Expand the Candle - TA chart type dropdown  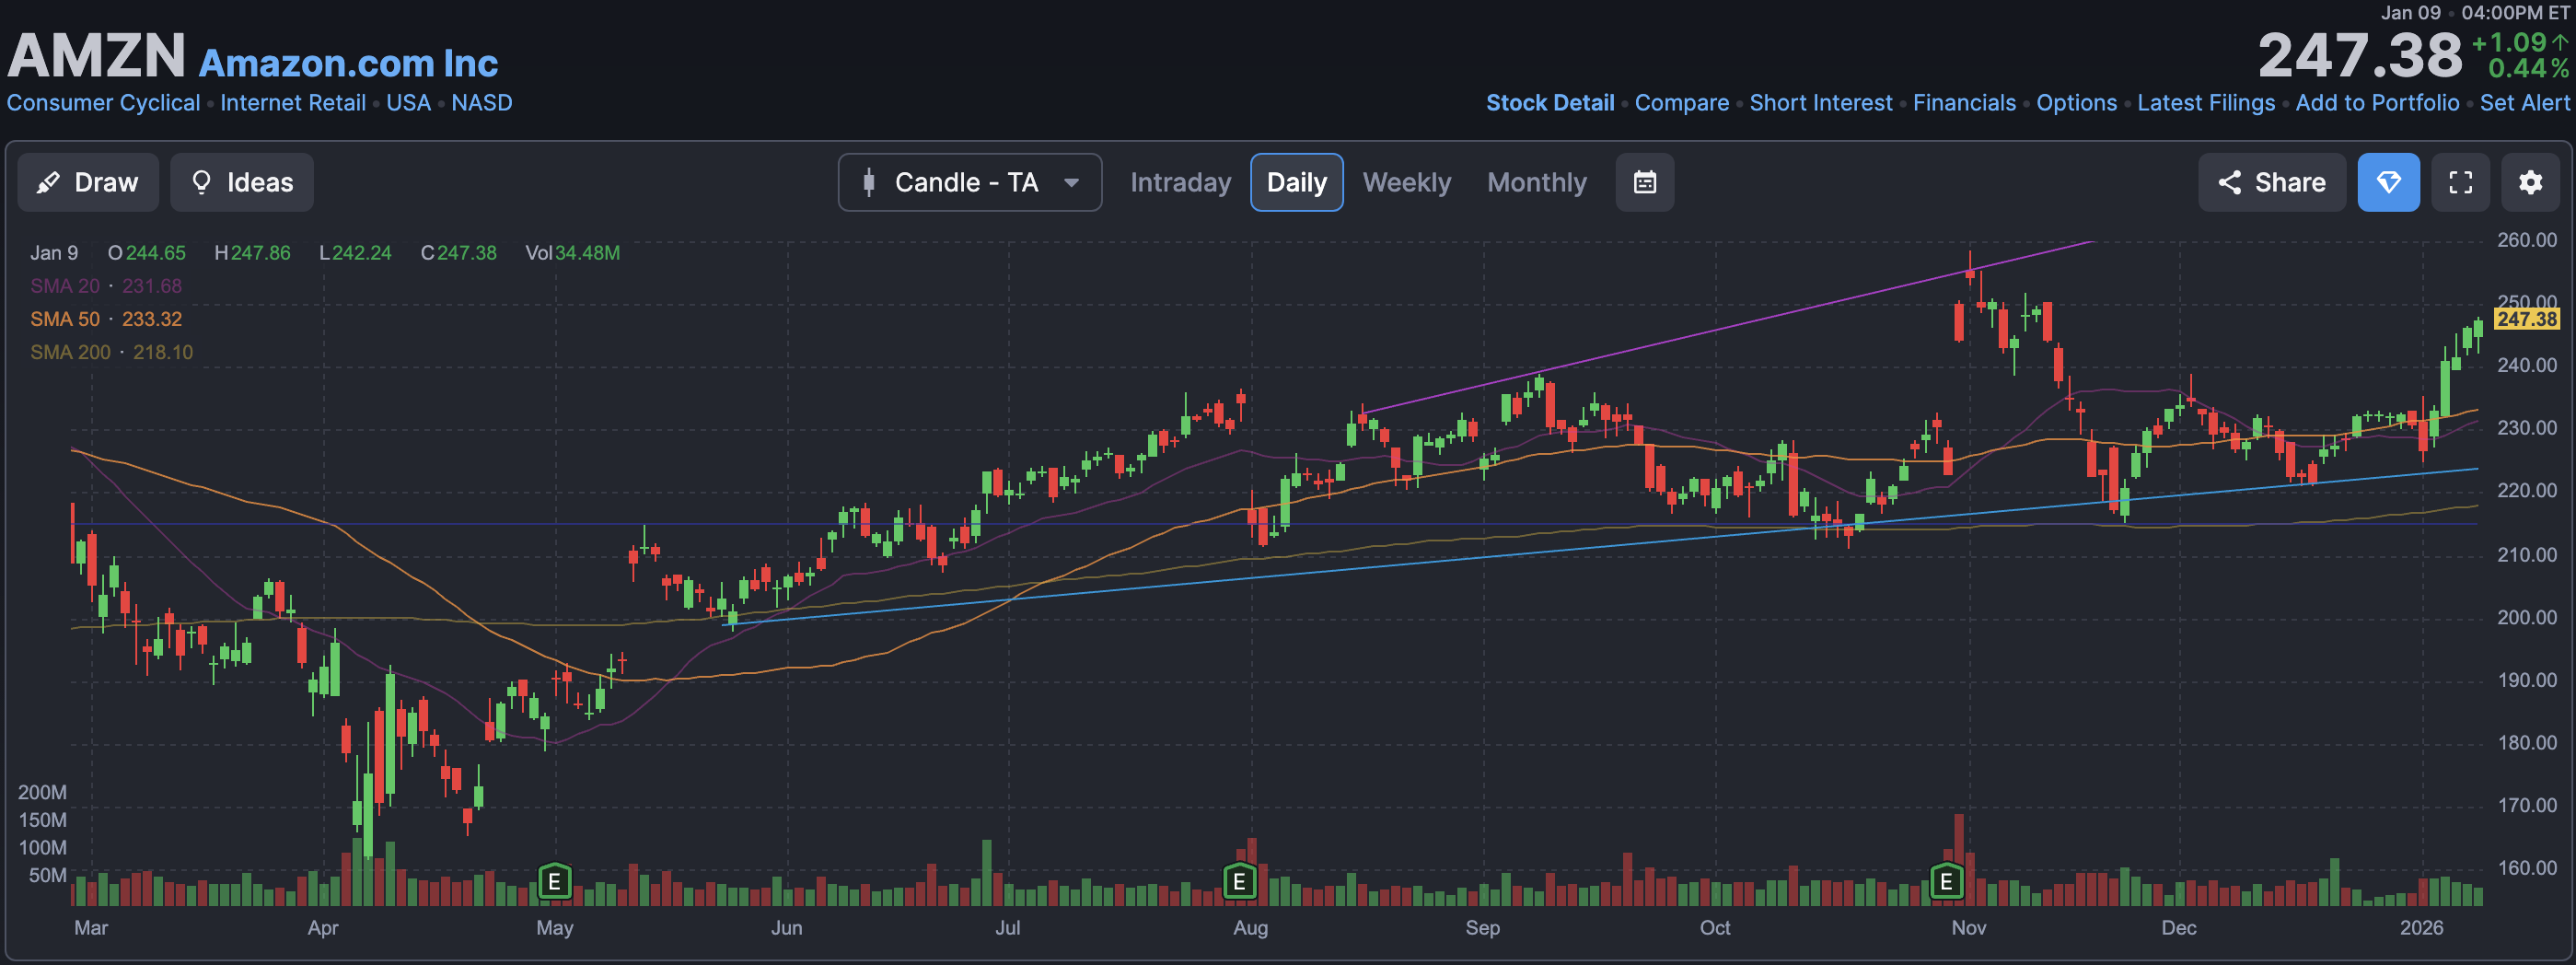pyautogui.click(x=970, y=182)
